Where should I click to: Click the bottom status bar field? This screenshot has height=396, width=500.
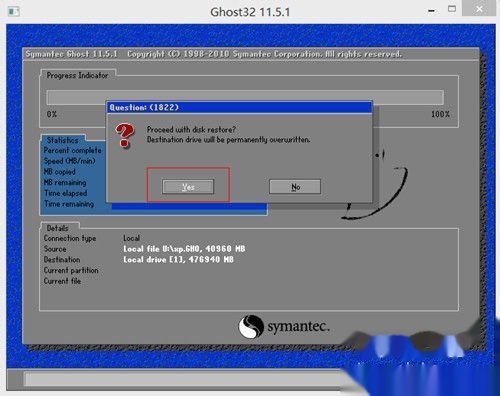pyautogui.click(x=183, y=379)
